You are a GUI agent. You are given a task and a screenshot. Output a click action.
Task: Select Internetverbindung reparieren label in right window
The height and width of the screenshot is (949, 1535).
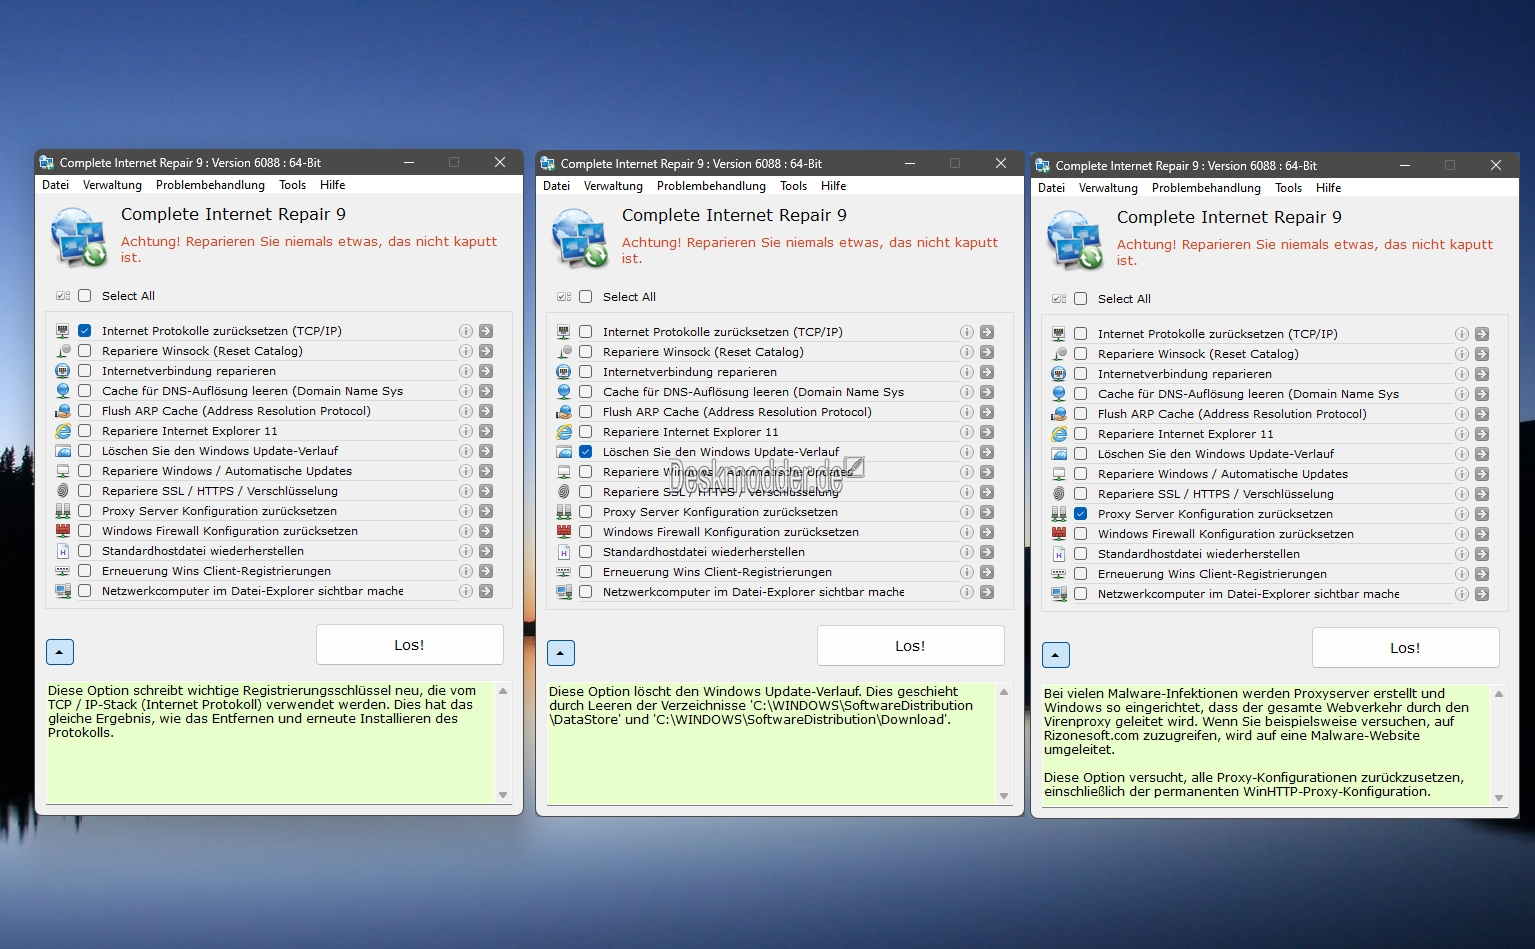point(1185,374)
